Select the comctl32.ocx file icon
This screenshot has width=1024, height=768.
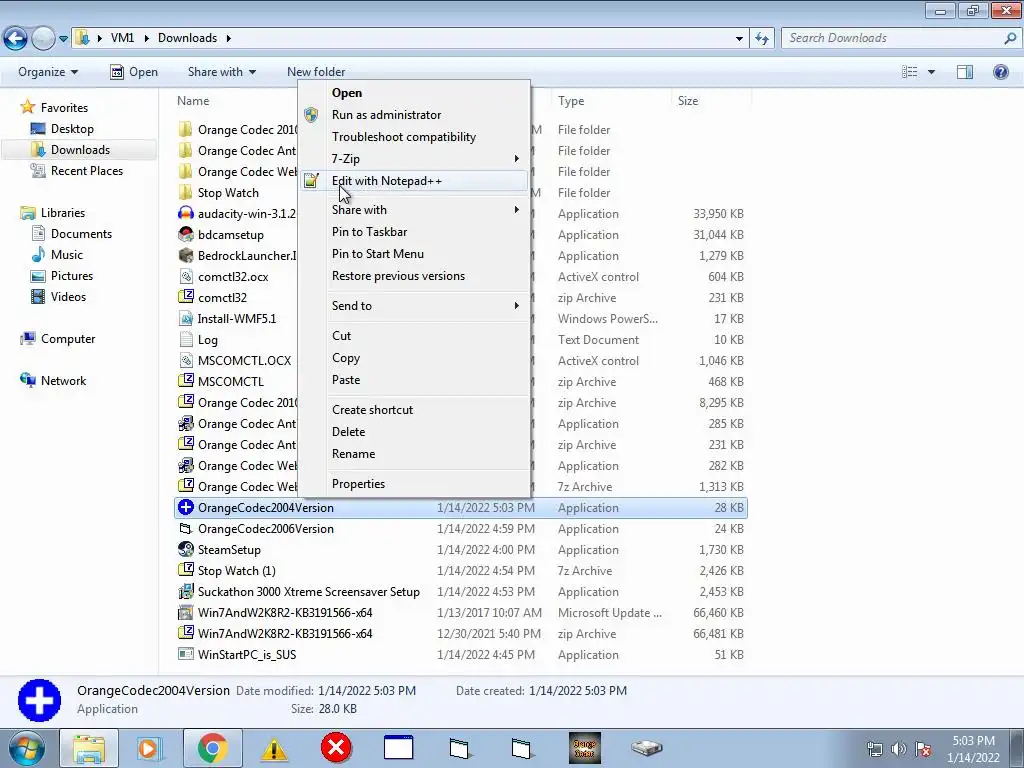coord(185,277)
